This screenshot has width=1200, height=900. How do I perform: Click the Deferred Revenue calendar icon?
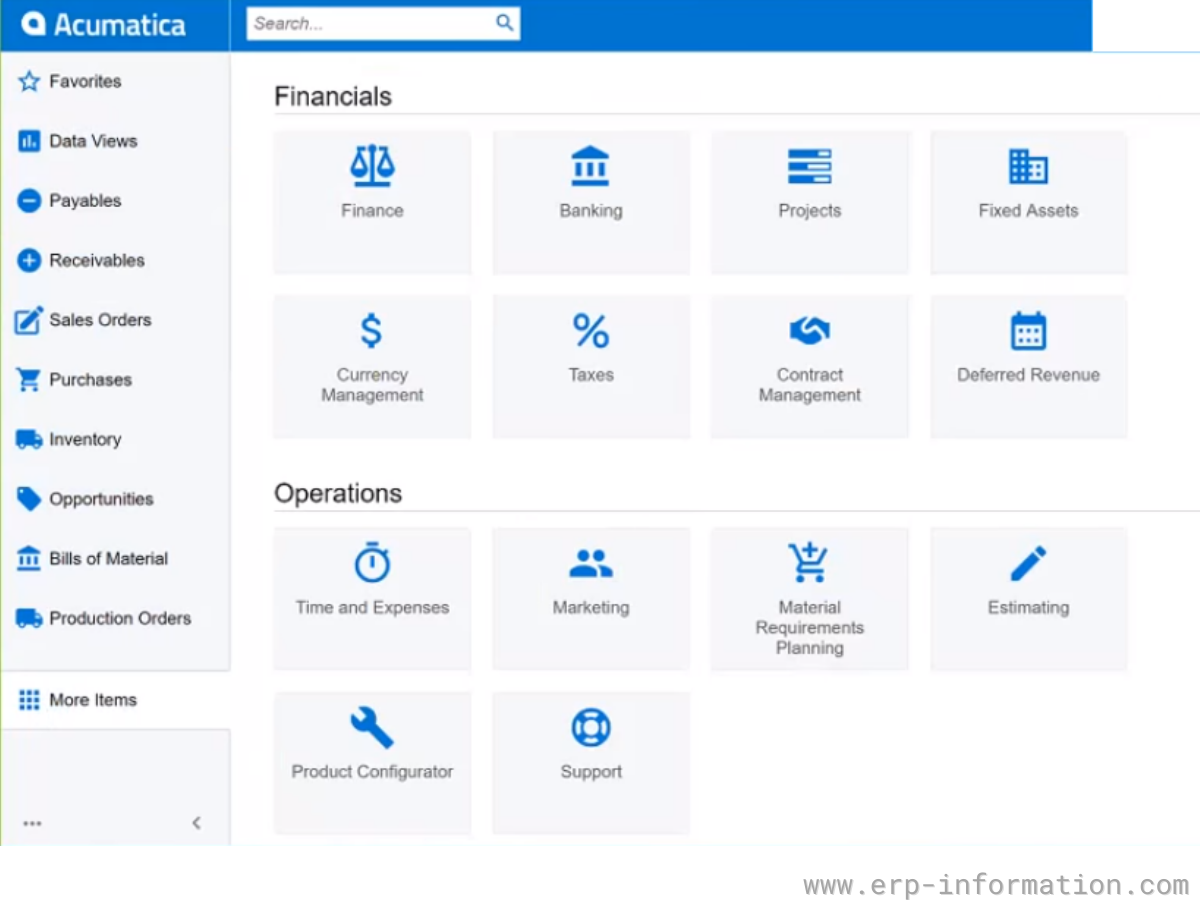(1028, 330)
